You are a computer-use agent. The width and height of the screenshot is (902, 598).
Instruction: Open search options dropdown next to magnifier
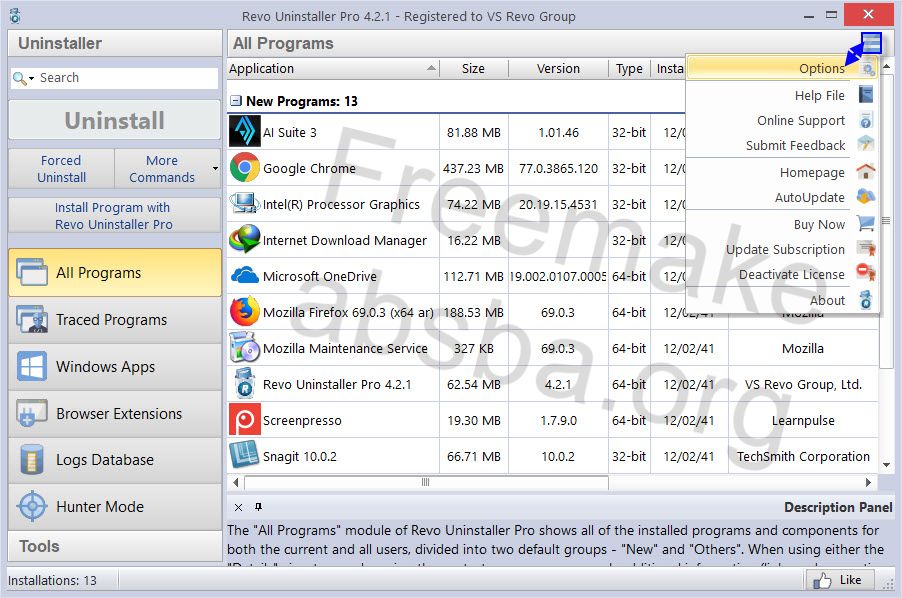tap(31, 78)
